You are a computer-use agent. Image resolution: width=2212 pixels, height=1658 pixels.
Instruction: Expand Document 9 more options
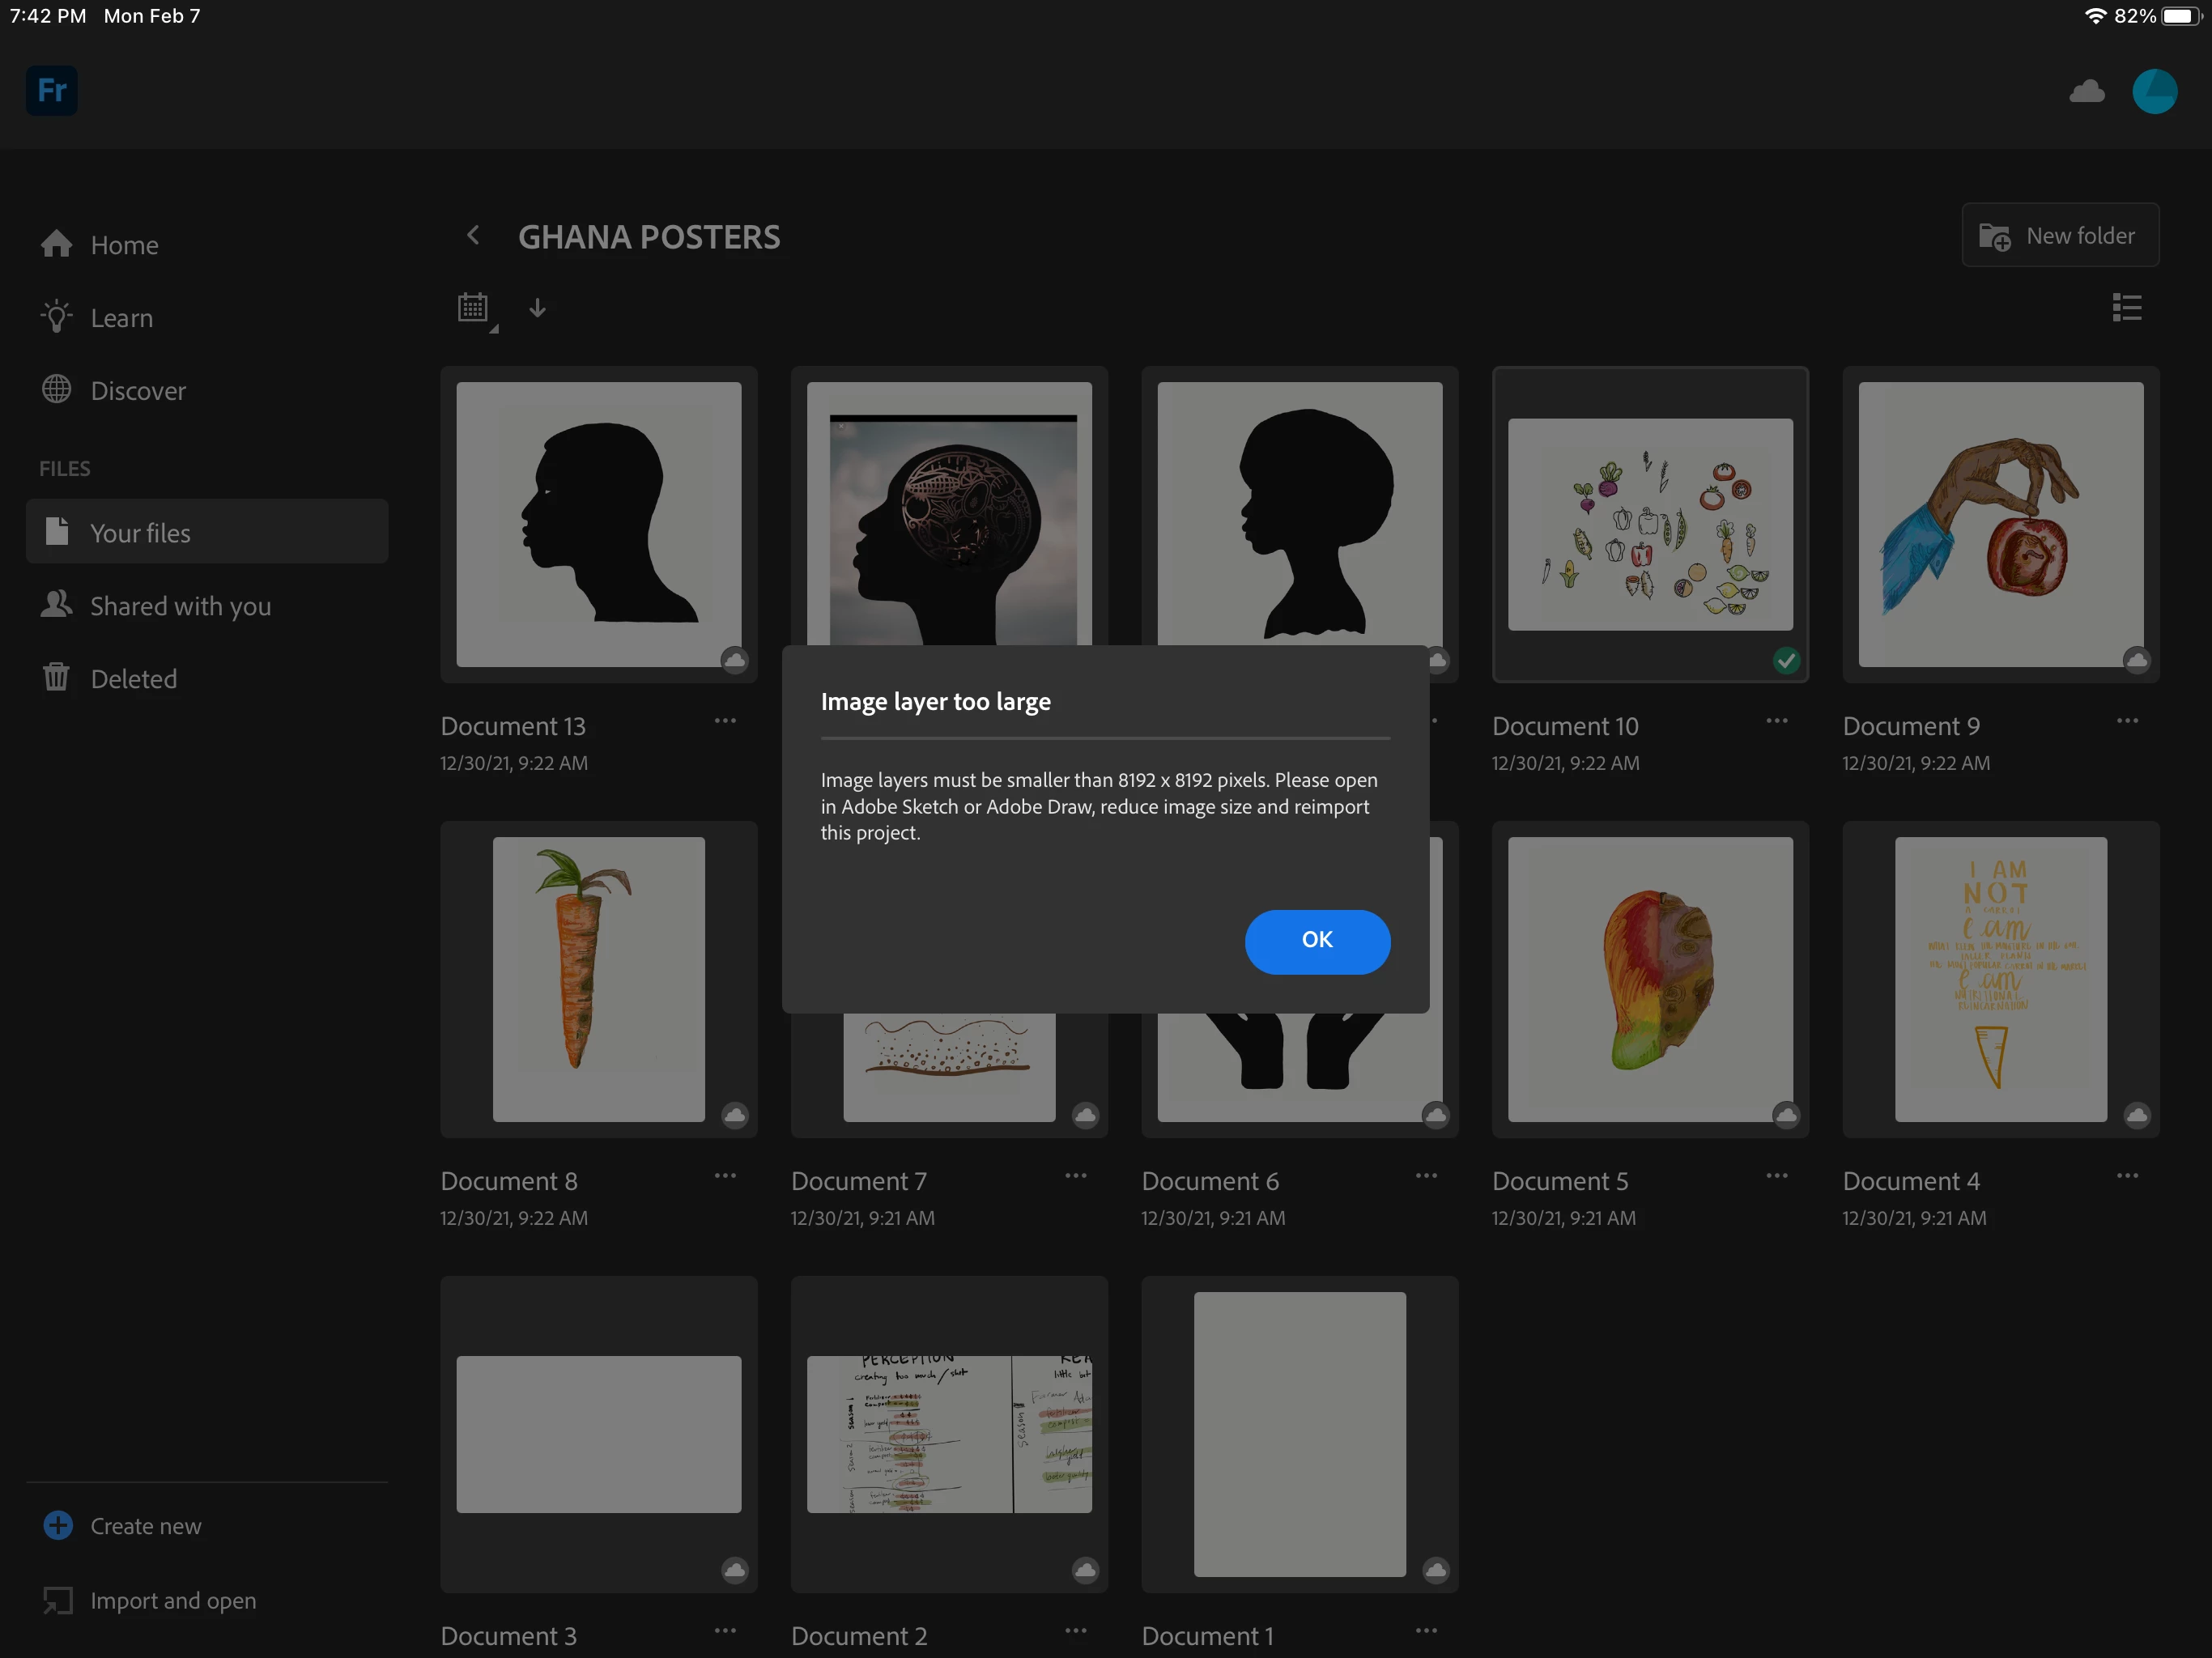tap(2127, 721)
